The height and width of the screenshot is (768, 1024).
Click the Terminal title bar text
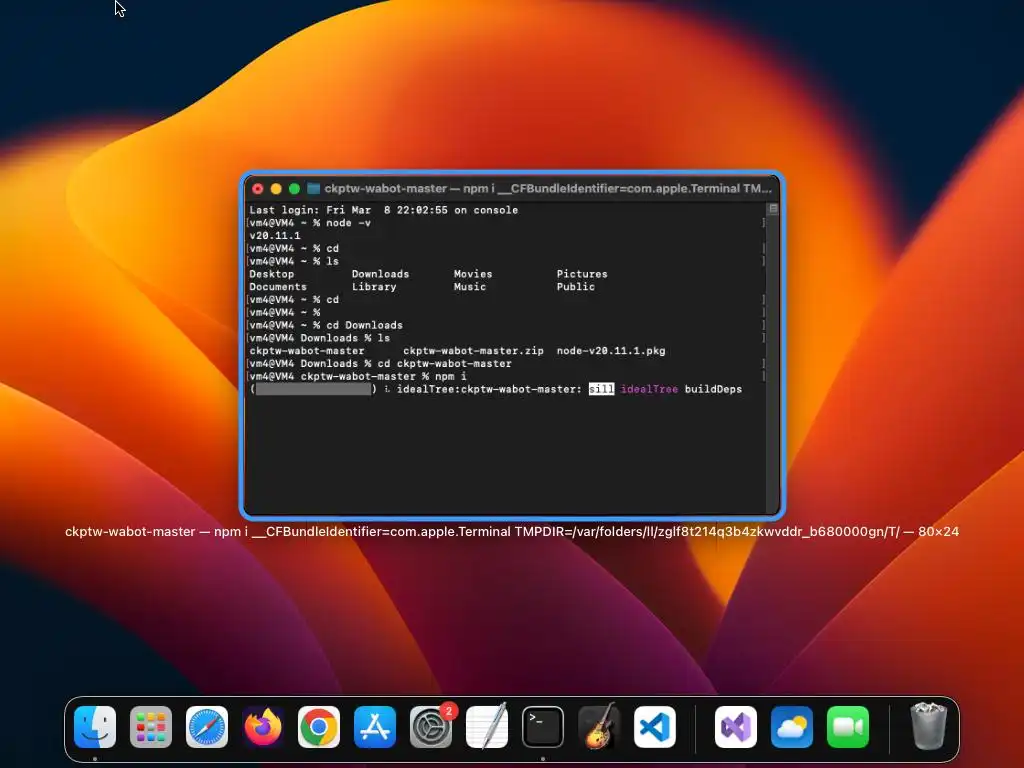(548, 189)
